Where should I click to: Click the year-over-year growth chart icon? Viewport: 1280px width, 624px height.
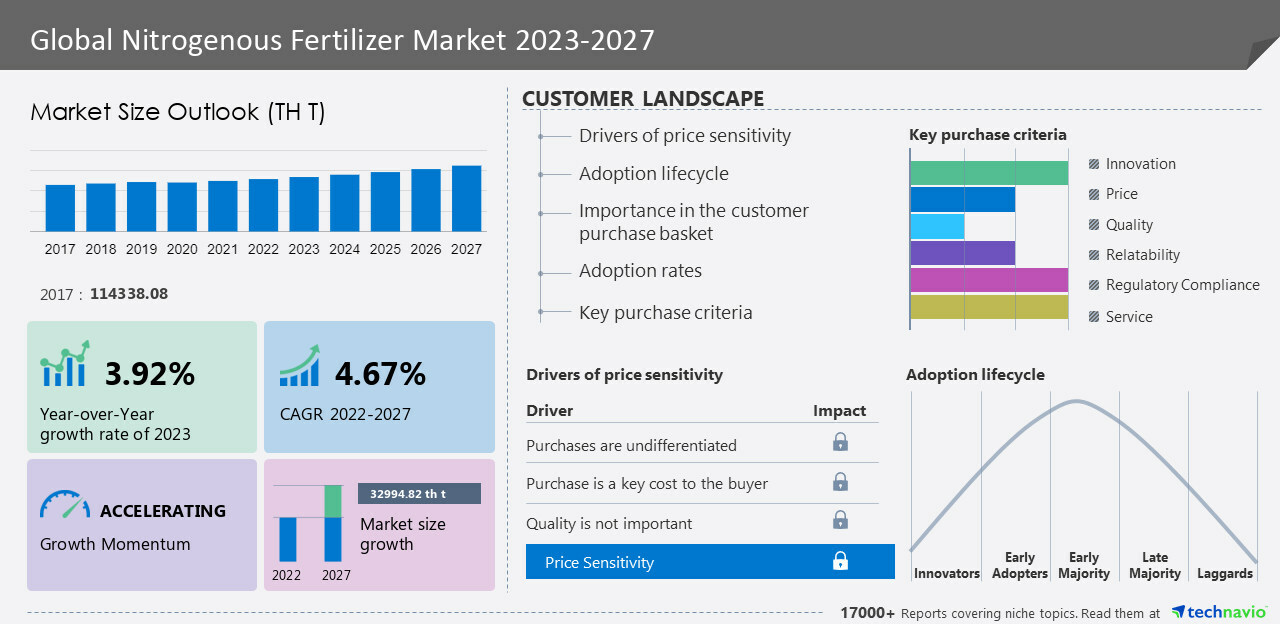[66, 365]
